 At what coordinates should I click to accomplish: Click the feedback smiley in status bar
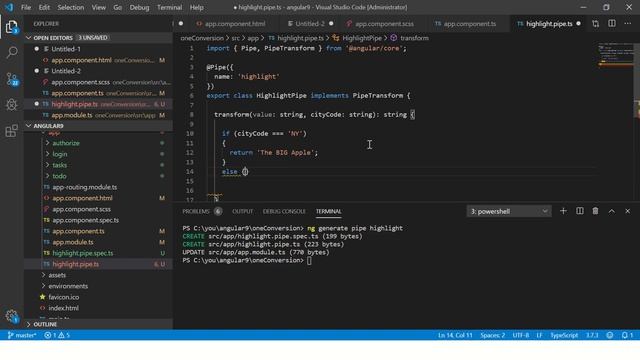click(609, 335)
